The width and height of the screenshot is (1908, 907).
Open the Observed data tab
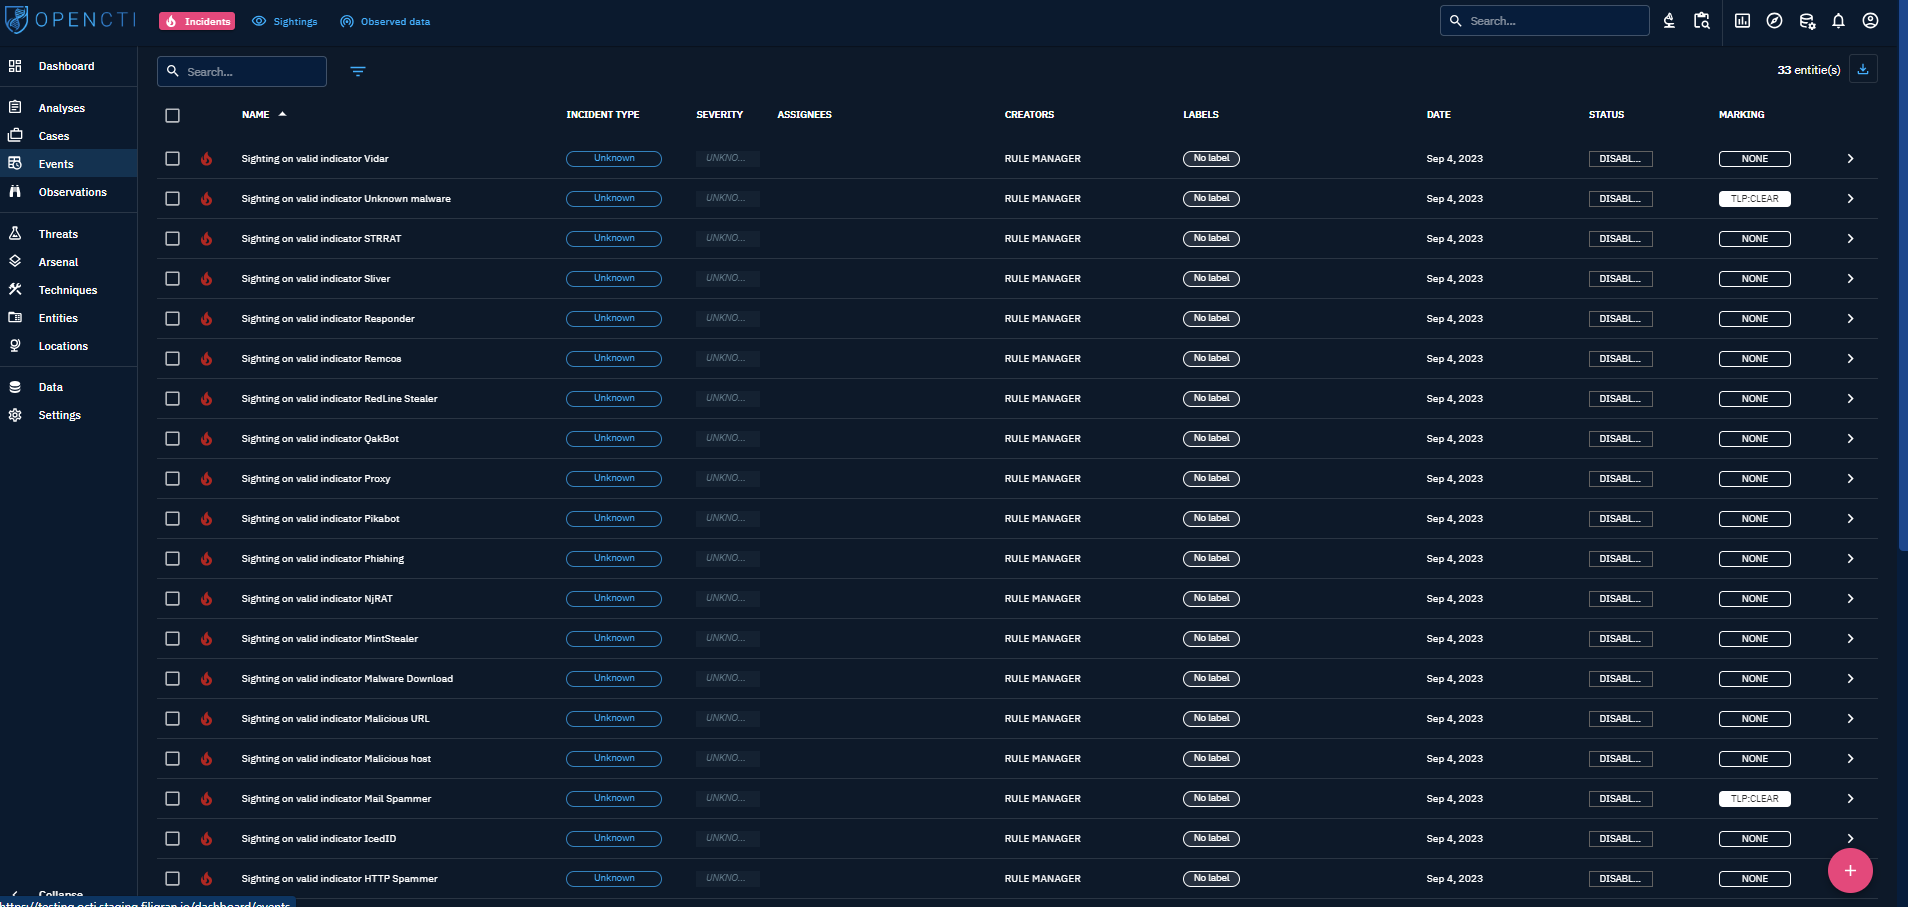coord(385,21)
